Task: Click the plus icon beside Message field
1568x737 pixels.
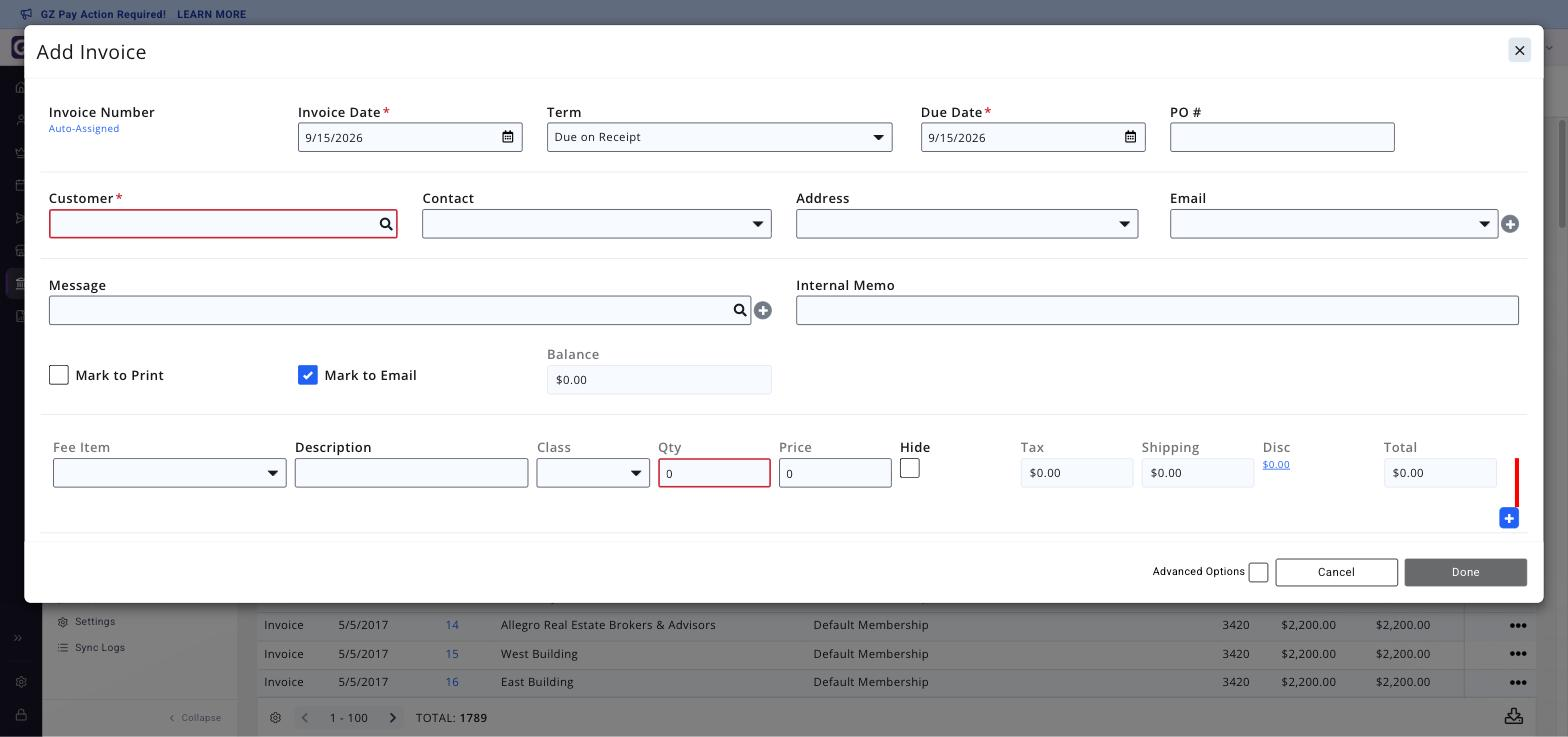Action: point(763,311)
